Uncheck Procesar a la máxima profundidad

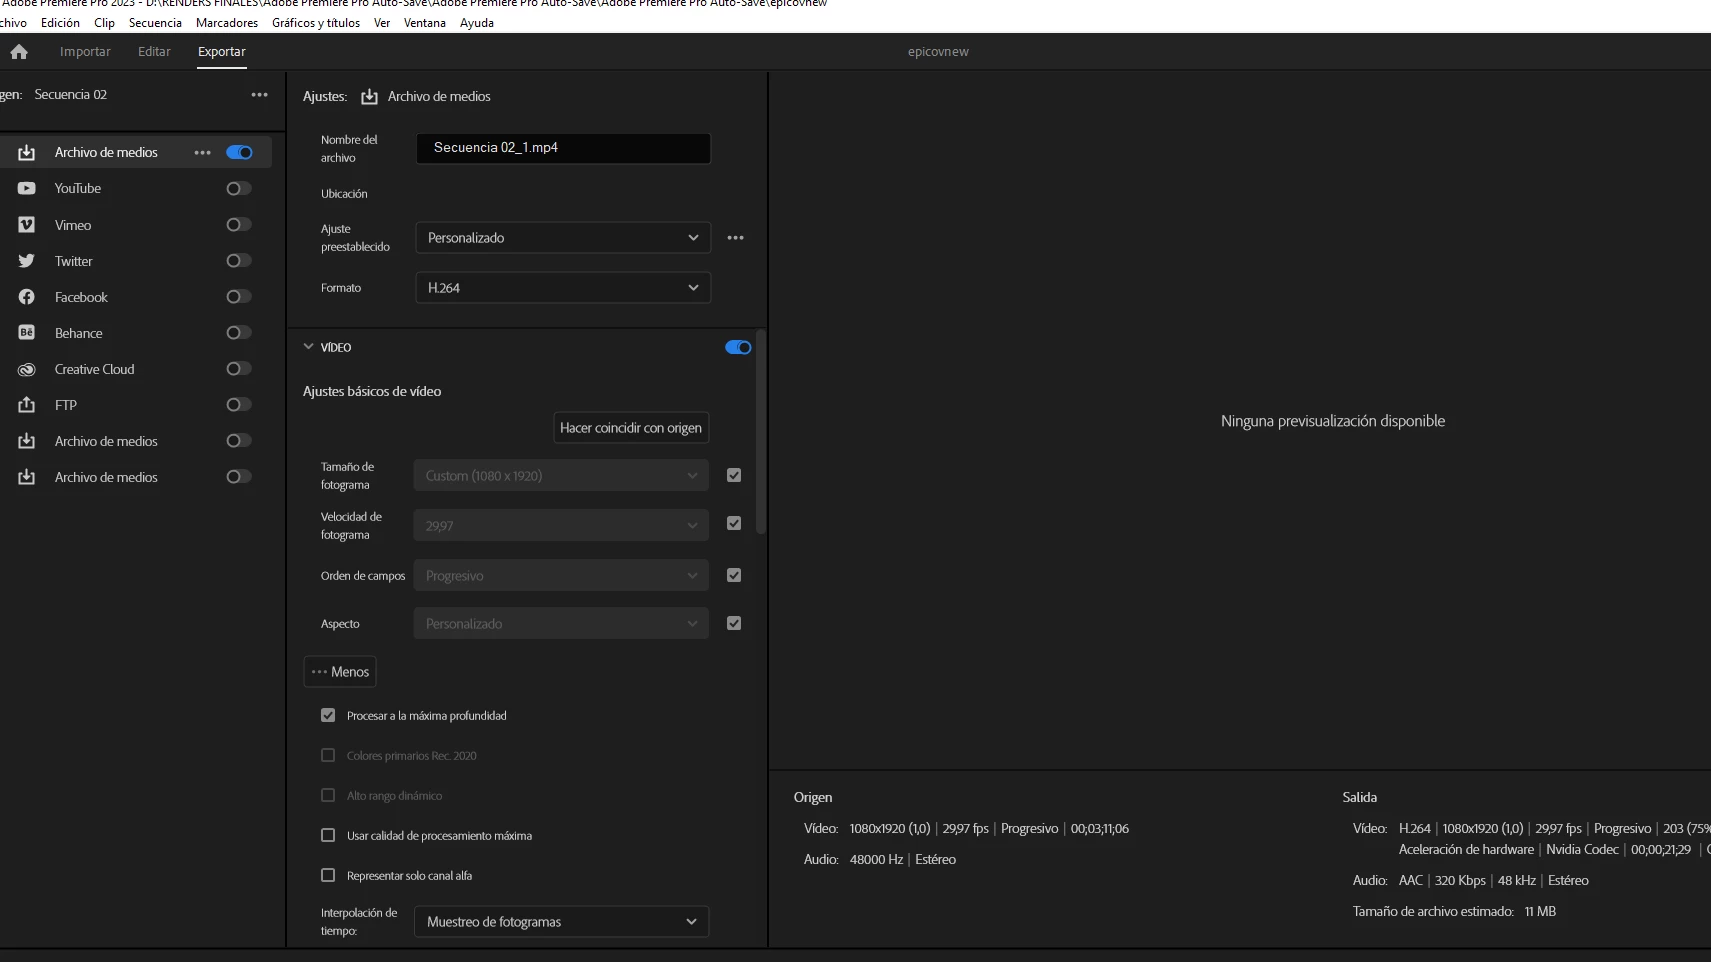click(x=328, y=716)
